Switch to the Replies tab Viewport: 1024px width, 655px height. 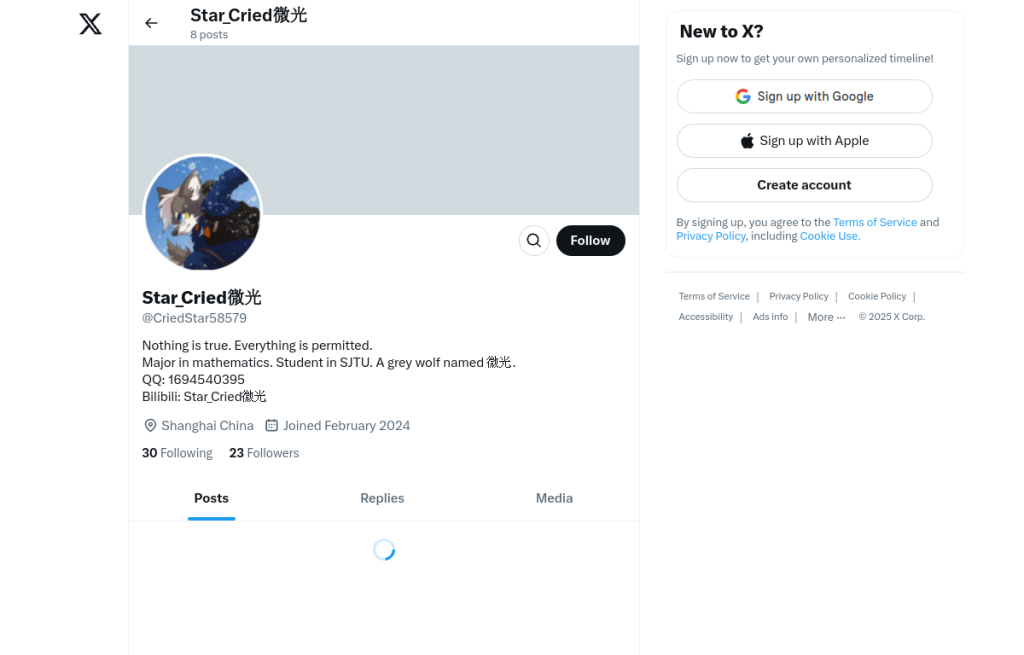(382, 498)
